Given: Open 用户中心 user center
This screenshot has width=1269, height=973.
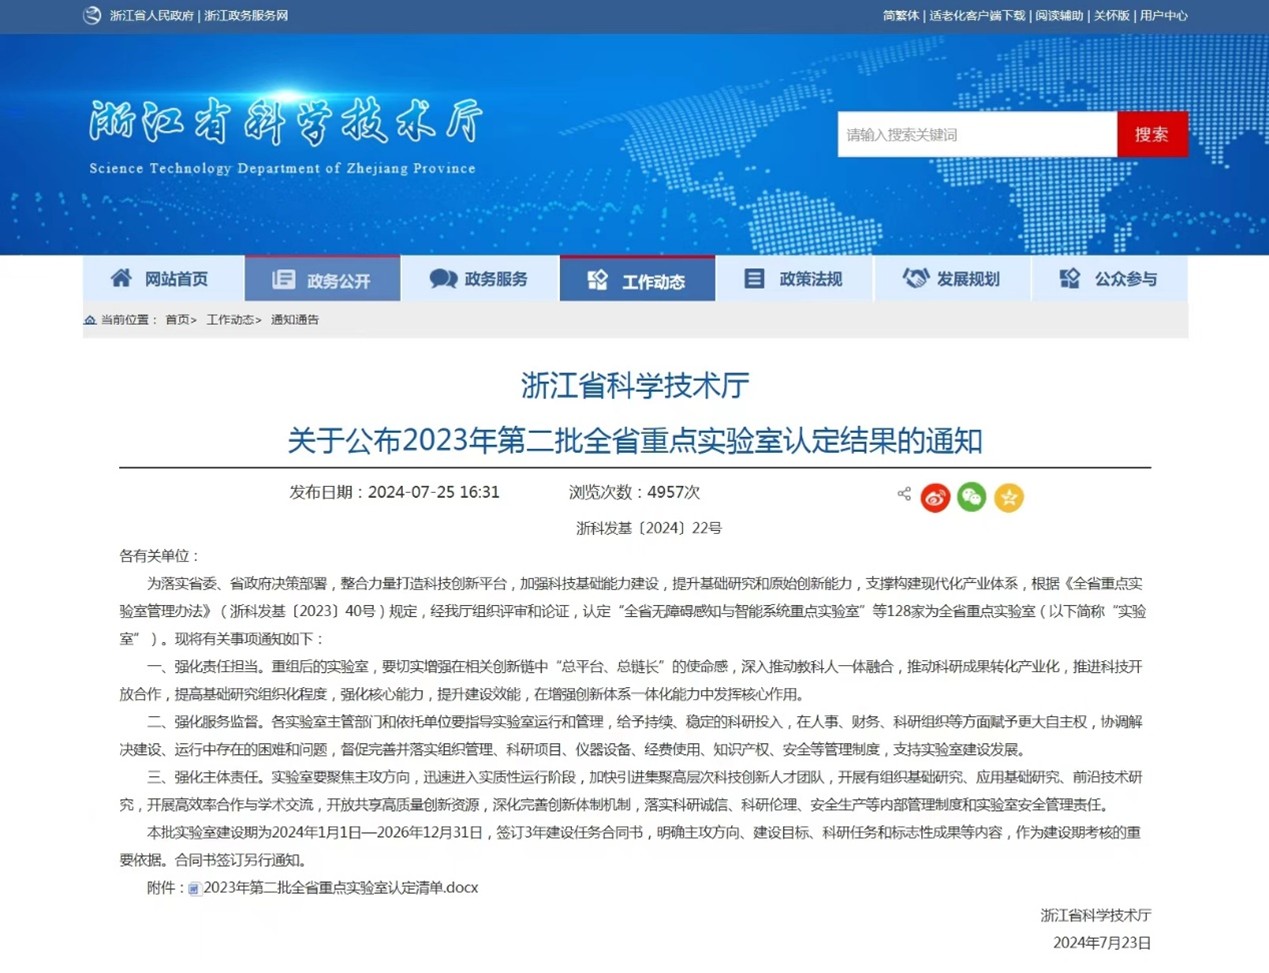Looking at the screenshot, I should (x=1164, y=16).
